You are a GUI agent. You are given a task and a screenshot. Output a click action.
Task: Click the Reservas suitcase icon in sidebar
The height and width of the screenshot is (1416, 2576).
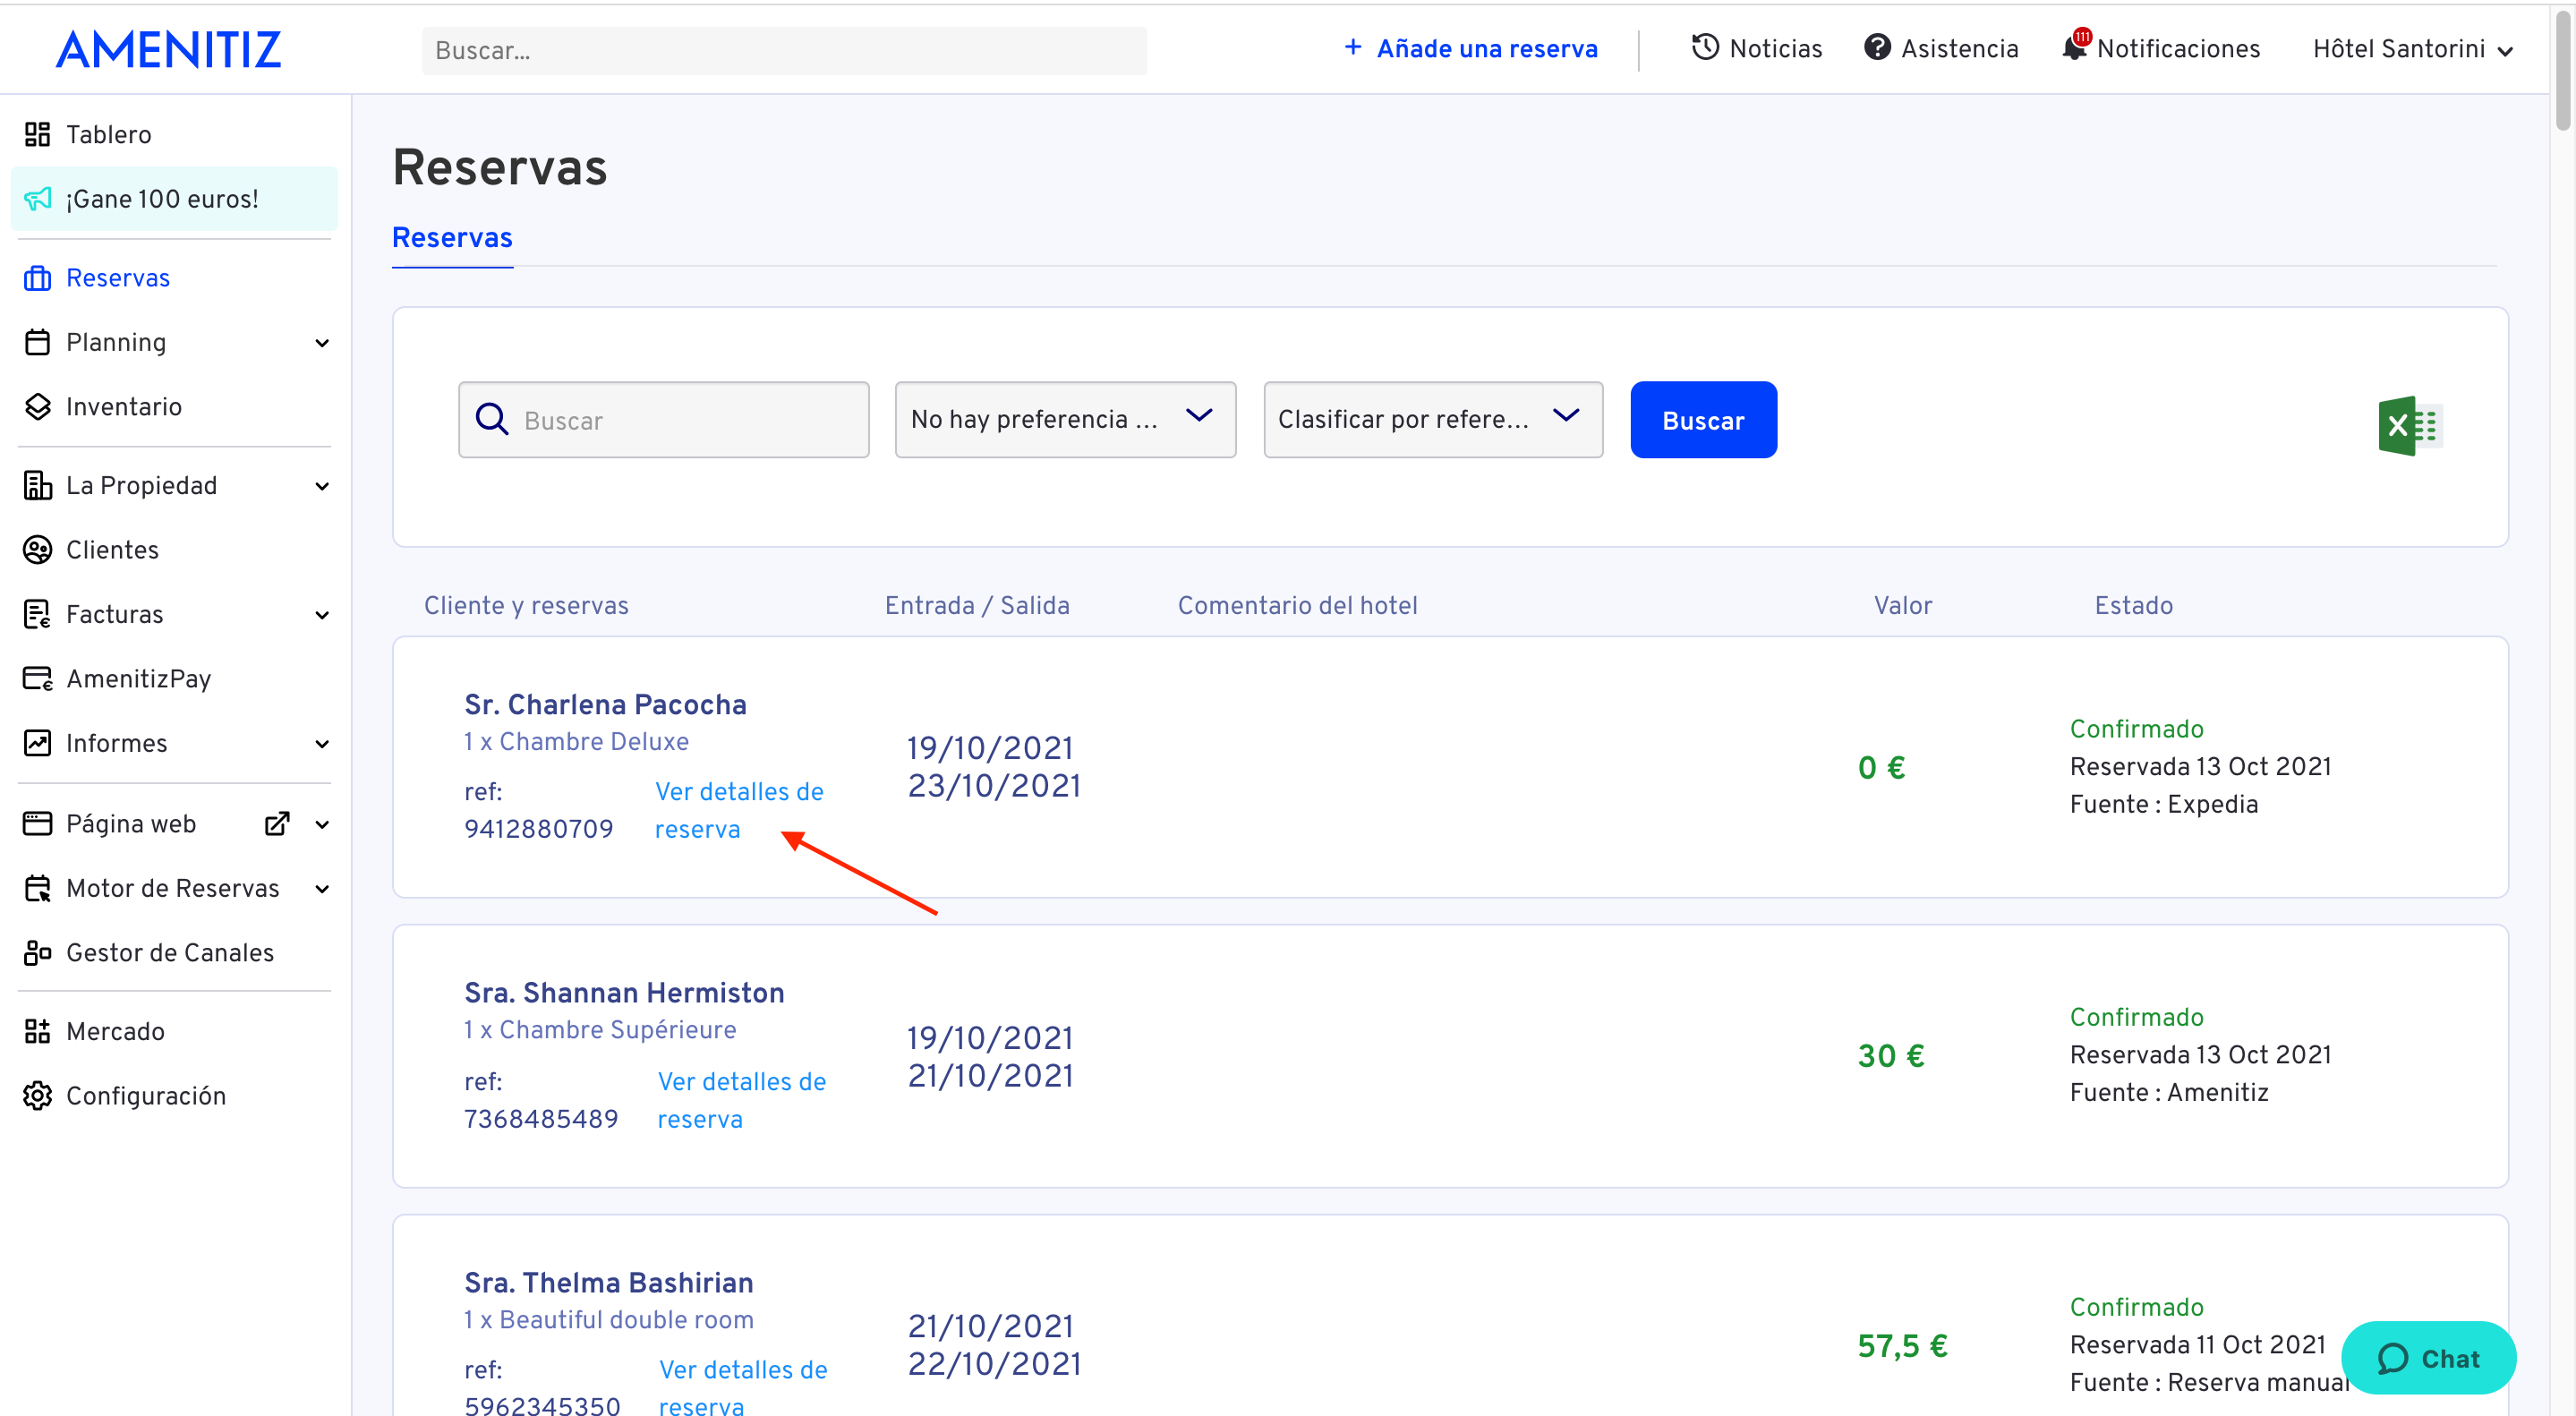tap(37, 278)
